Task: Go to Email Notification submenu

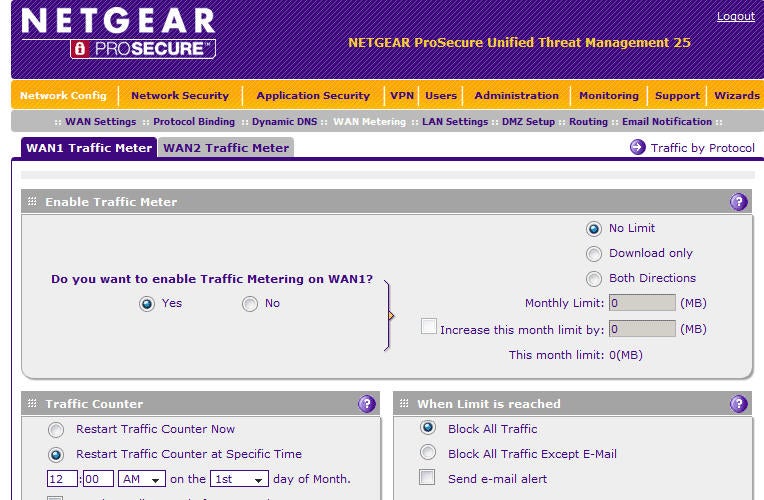Action: pyautogui.click(x=667, y=122)
